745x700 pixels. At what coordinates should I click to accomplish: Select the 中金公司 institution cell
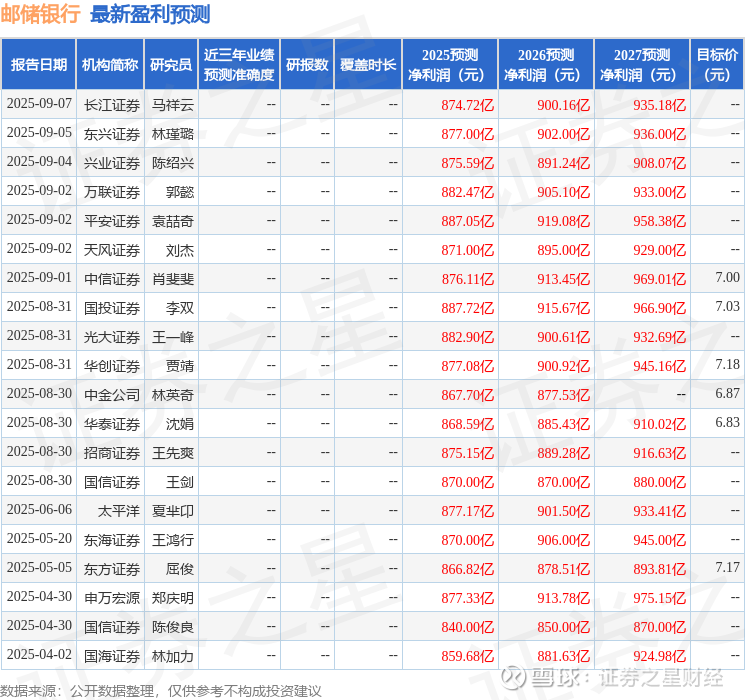112,395
